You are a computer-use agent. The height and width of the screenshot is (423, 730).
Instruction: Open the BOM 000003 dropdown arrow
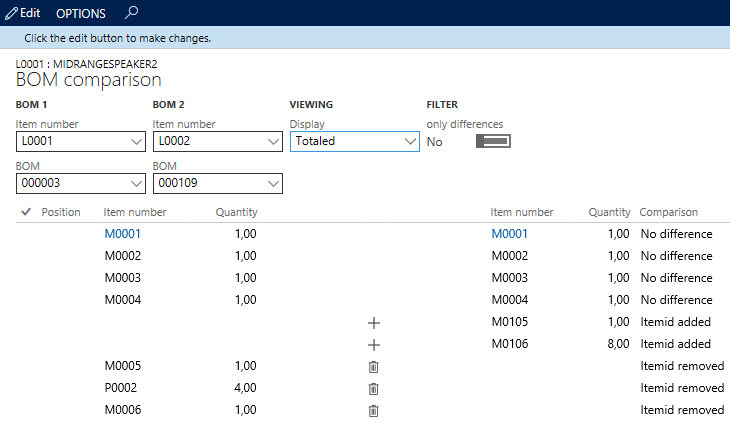(x=136, y=183)
